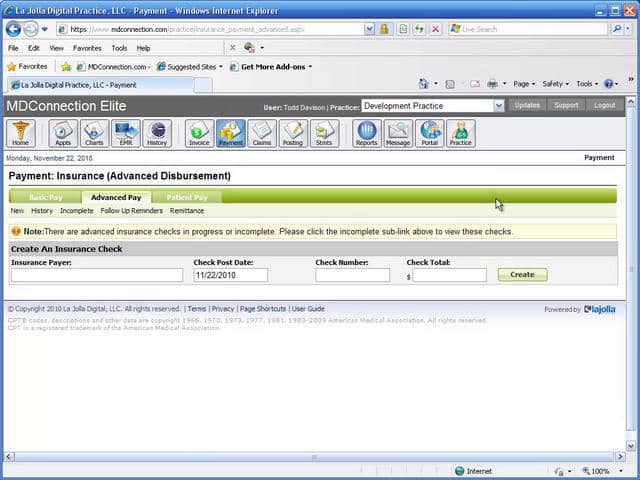Open the User Guide footer link
Screen dimensions: 640x480
(308, 309)
